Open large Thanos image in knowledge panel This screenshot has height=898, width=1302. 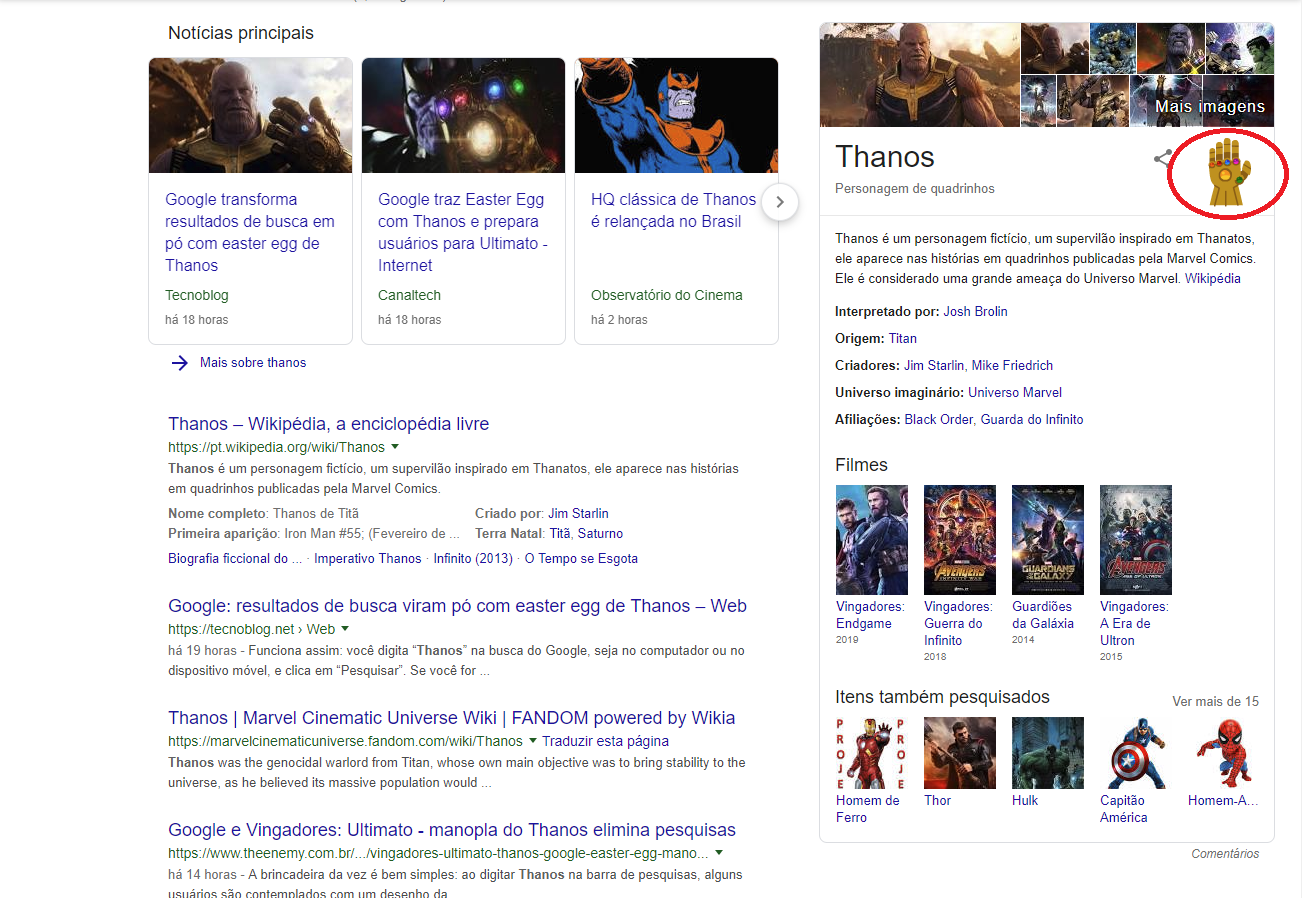[x=919, y=75]
